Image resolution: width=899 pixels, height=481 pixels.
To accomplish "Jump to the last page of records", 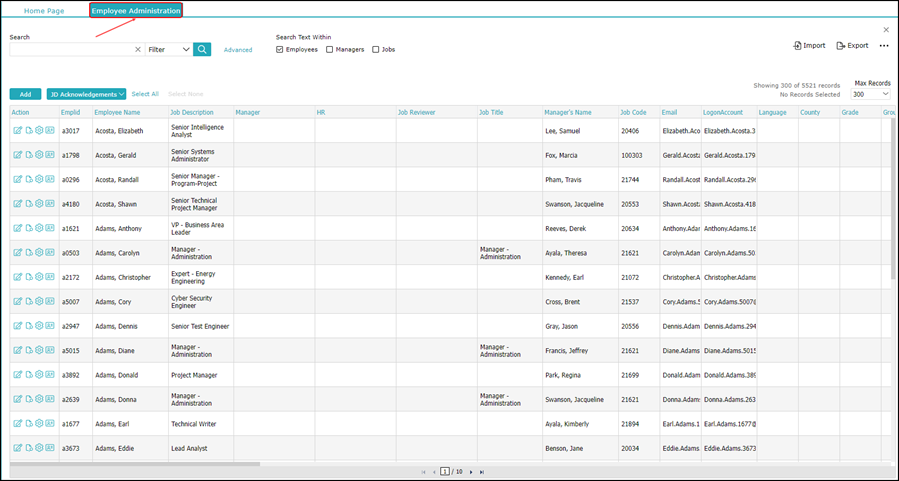I will pos(482,472).
